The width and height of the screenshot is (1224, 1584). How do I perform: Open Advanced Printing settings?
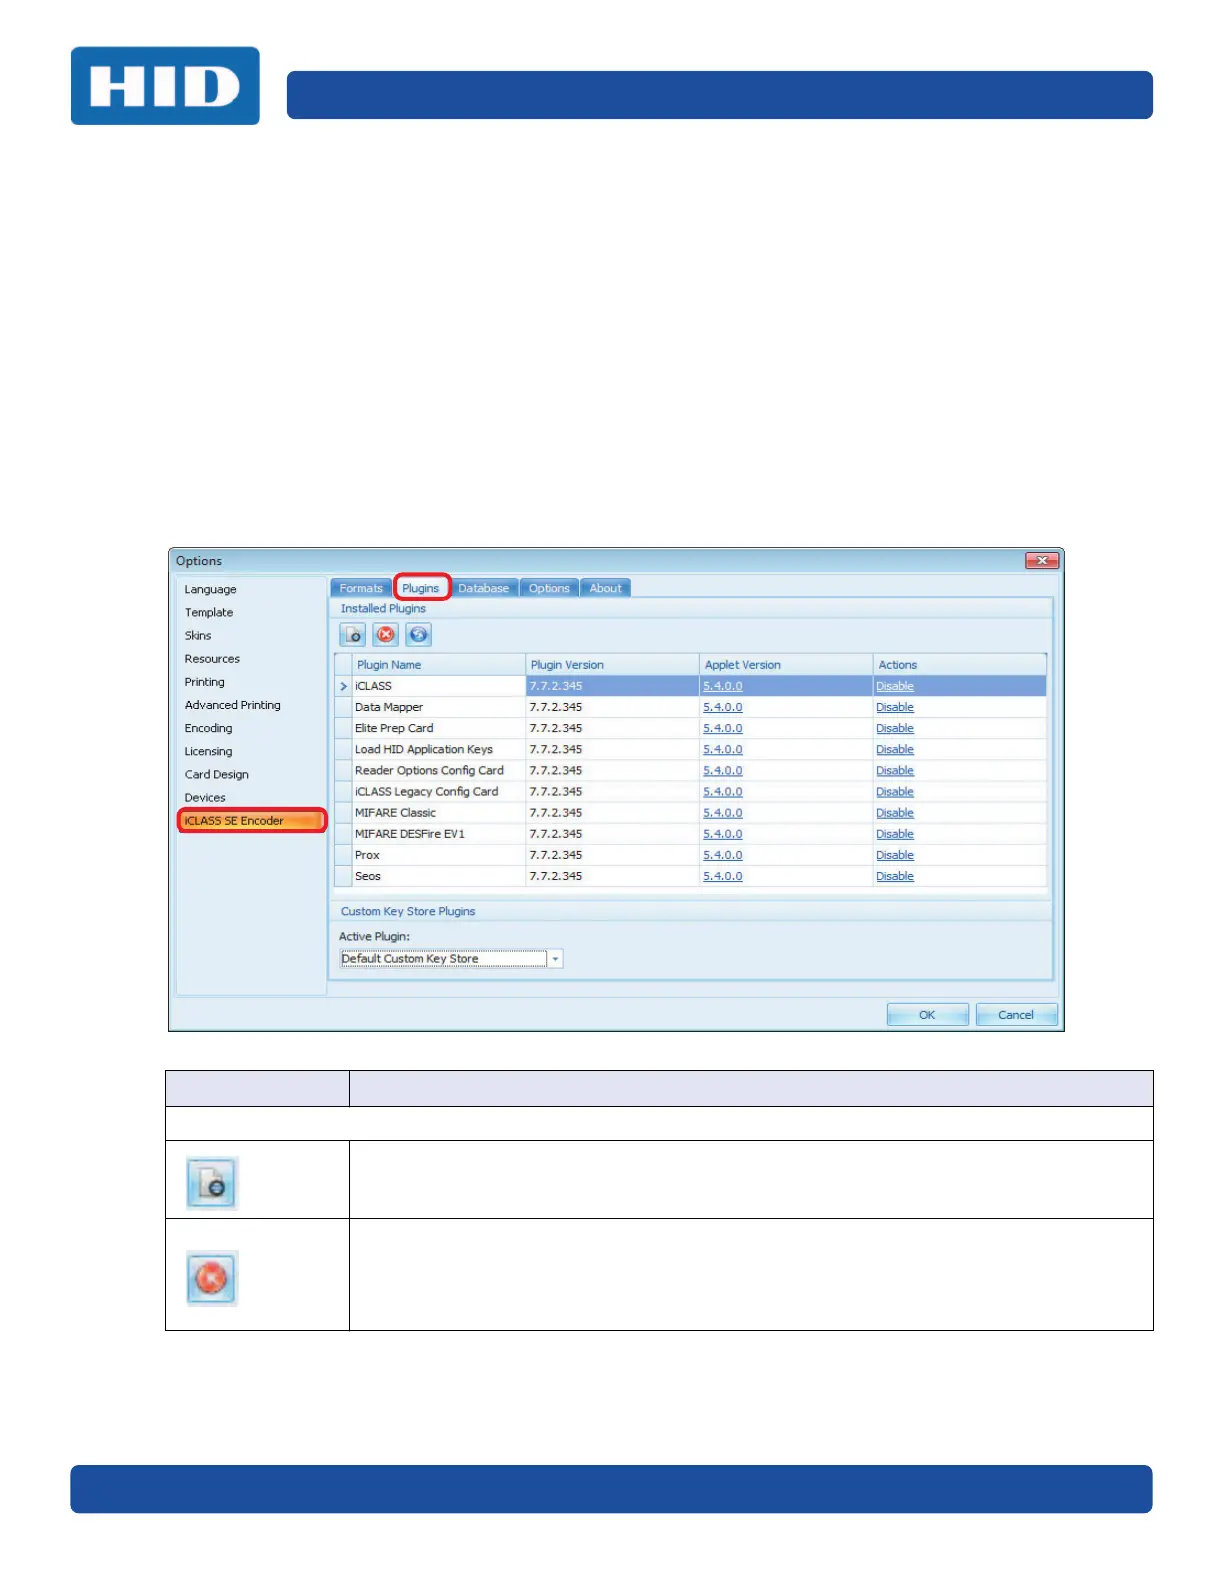pyautogui.click(x=233, y=705)
